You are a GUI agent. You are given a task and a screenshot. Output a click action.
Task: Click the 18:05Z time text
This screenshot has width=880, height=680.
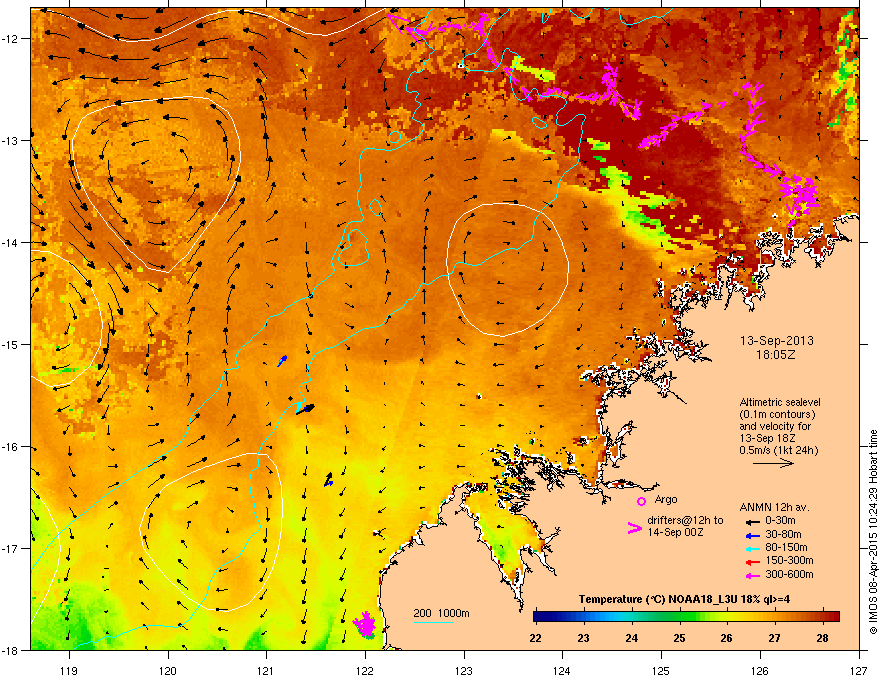(x=776, y=355)
